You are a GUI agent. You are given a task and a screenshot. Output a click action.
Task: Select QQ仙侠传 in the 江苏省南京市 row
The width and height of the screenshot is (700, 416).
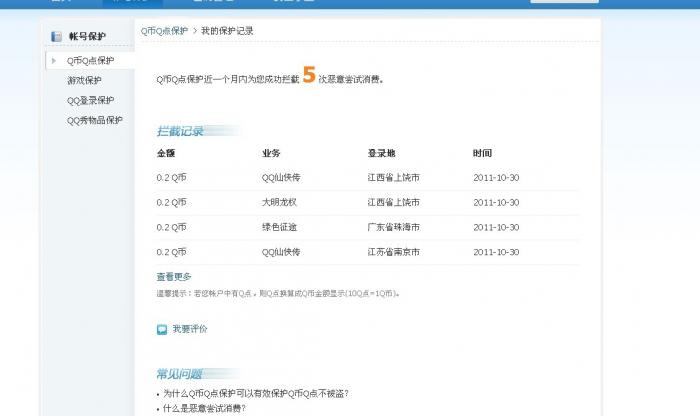pos(281,252)
